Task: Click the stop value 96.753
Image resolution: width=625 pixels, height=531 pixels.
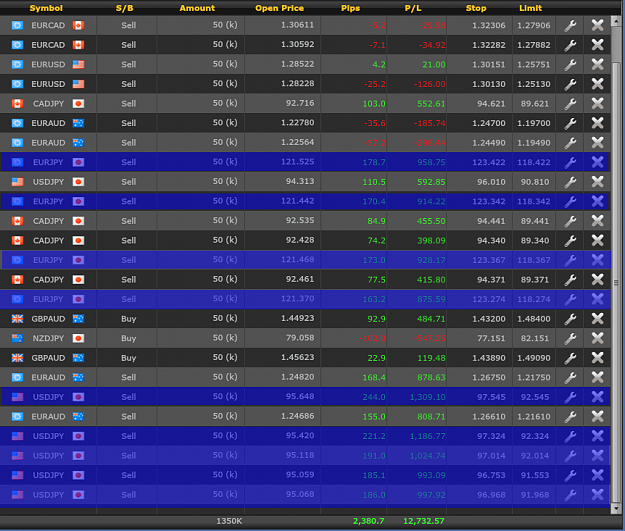Action: pos(491,475)
